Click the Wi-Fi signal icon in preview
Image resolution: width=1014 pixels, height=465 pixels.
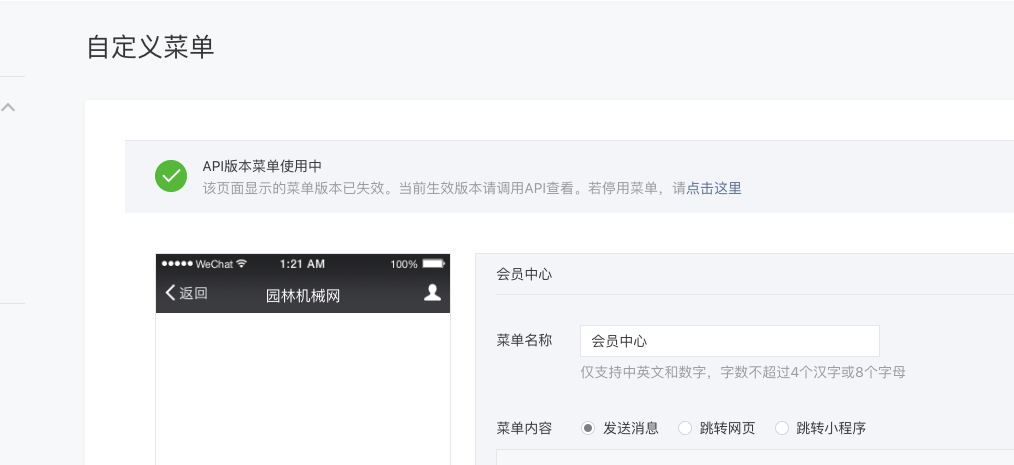(x=242, y=264)
